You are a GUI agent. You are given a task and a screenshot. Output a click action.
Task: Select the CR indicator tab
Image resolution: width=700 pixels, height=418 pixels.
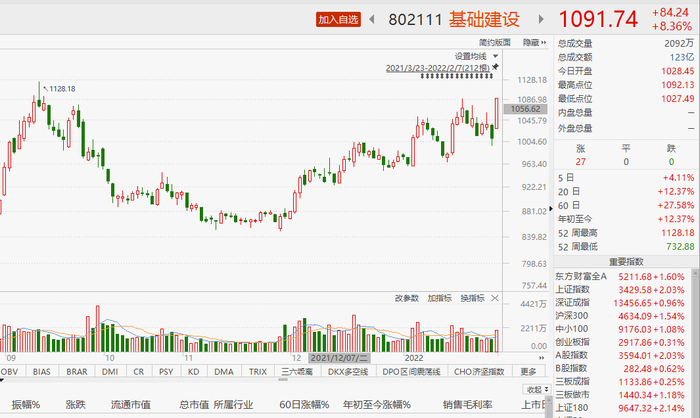[x=139, y=372]
